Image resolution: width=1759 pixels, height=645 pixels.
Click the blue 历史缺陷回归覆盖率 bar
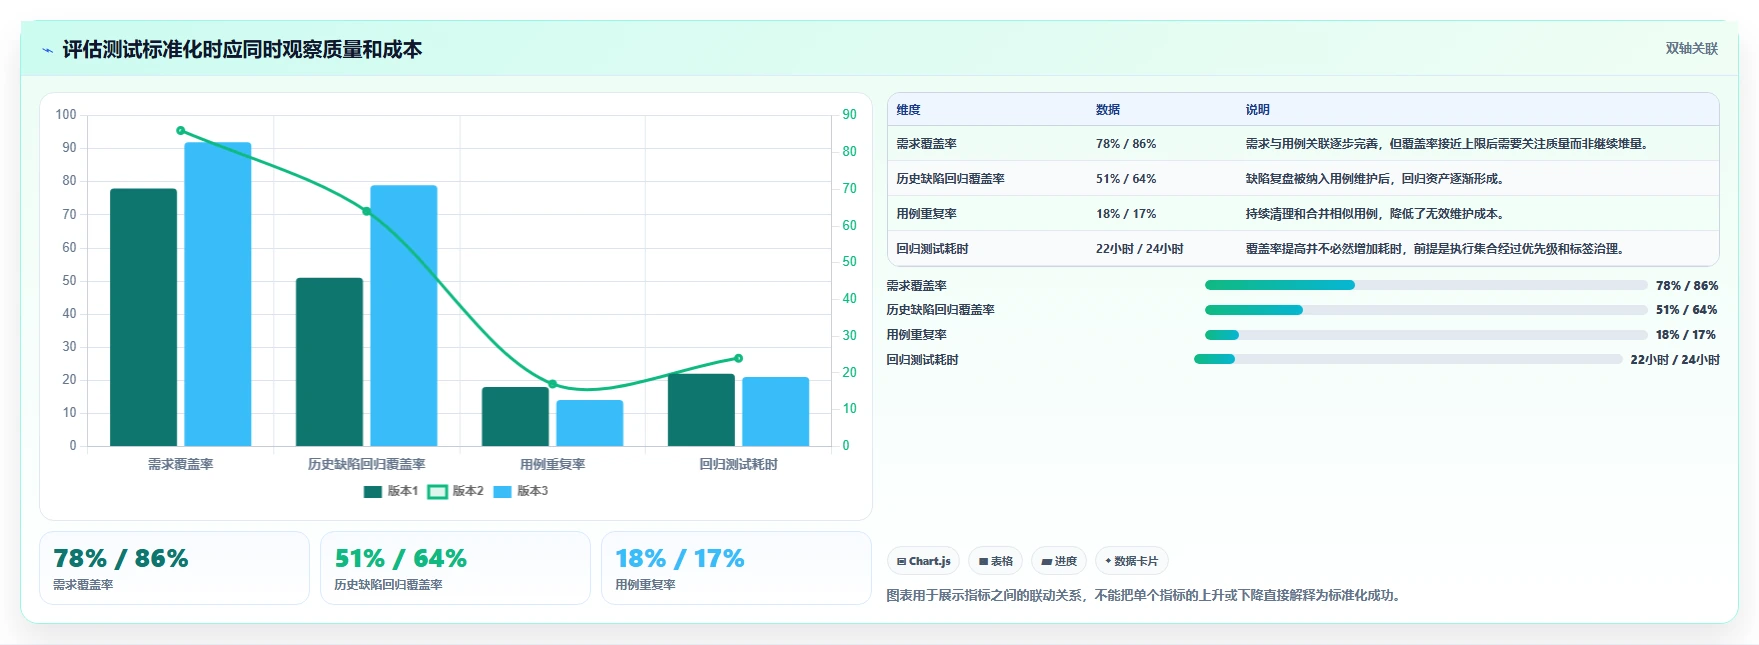(404, 316)
